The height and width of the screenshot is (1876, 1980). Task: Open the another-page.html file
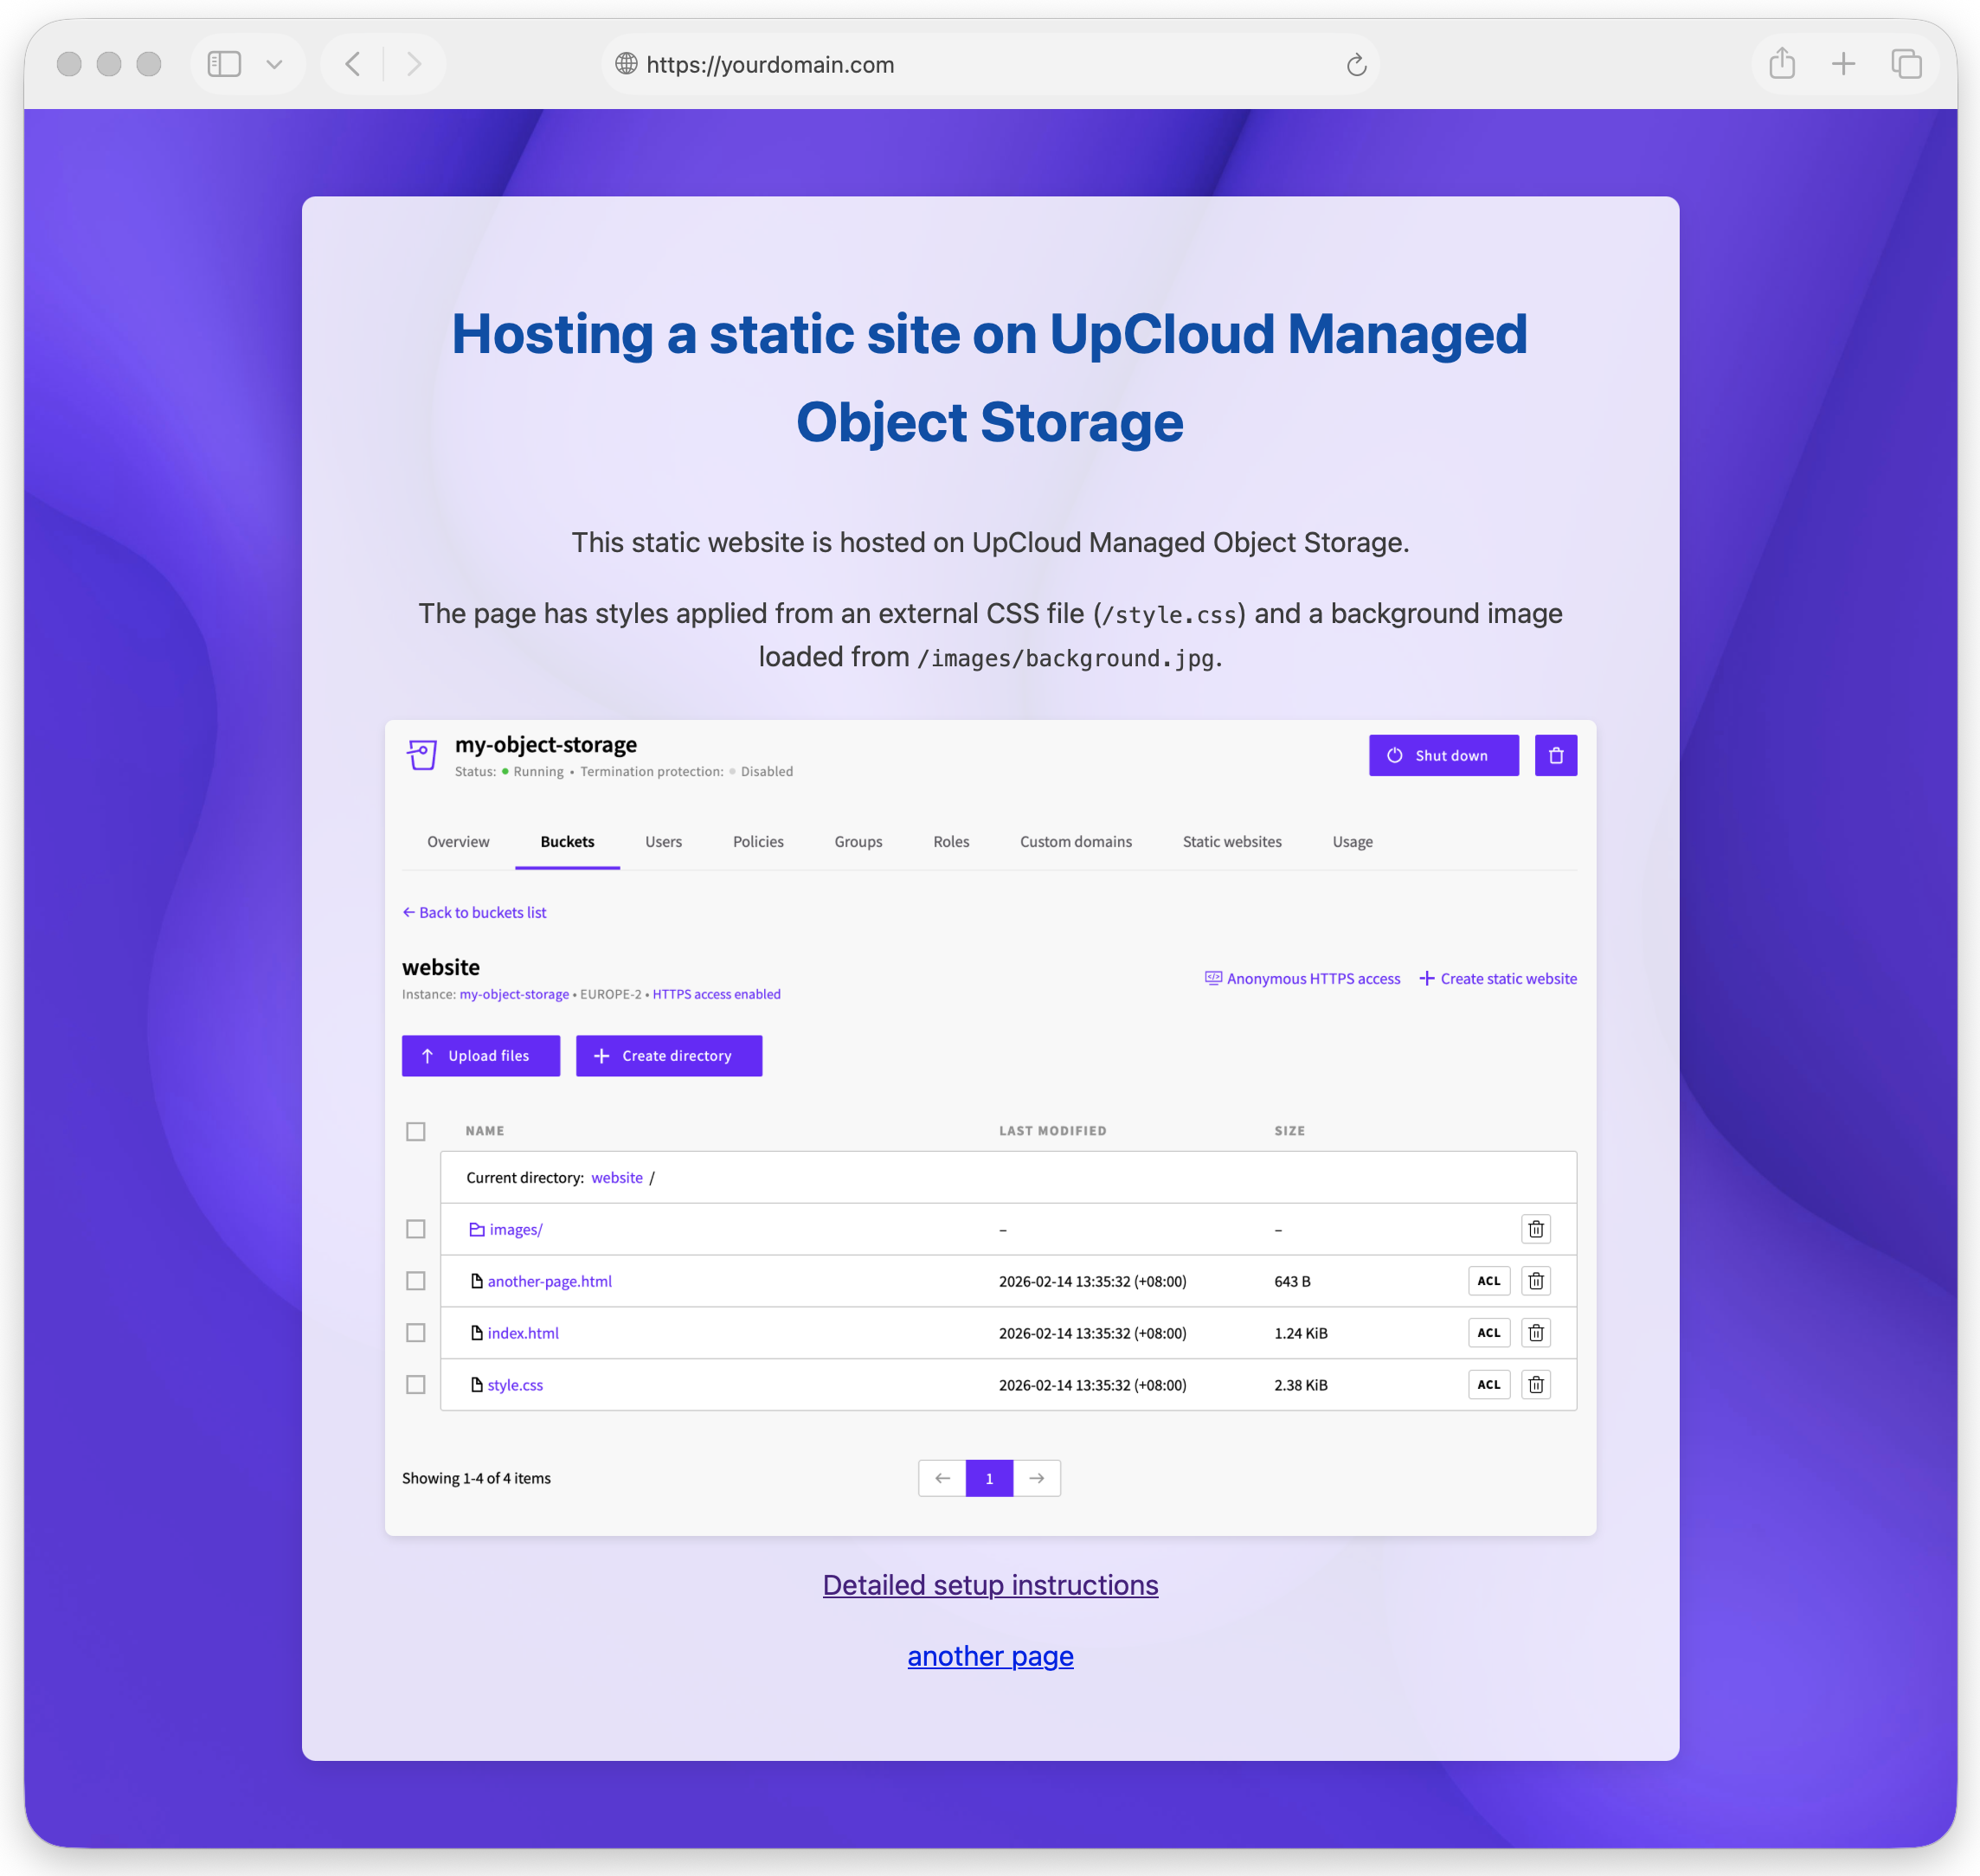click(549, 1281)
